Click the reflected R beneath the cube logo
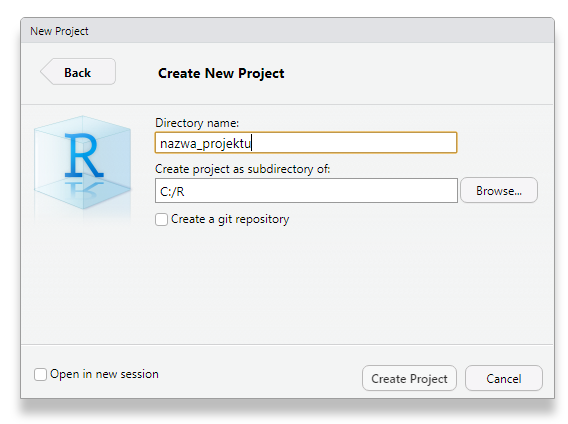The width and height of the screenshot is (568, 424). (x=84, y=190)
